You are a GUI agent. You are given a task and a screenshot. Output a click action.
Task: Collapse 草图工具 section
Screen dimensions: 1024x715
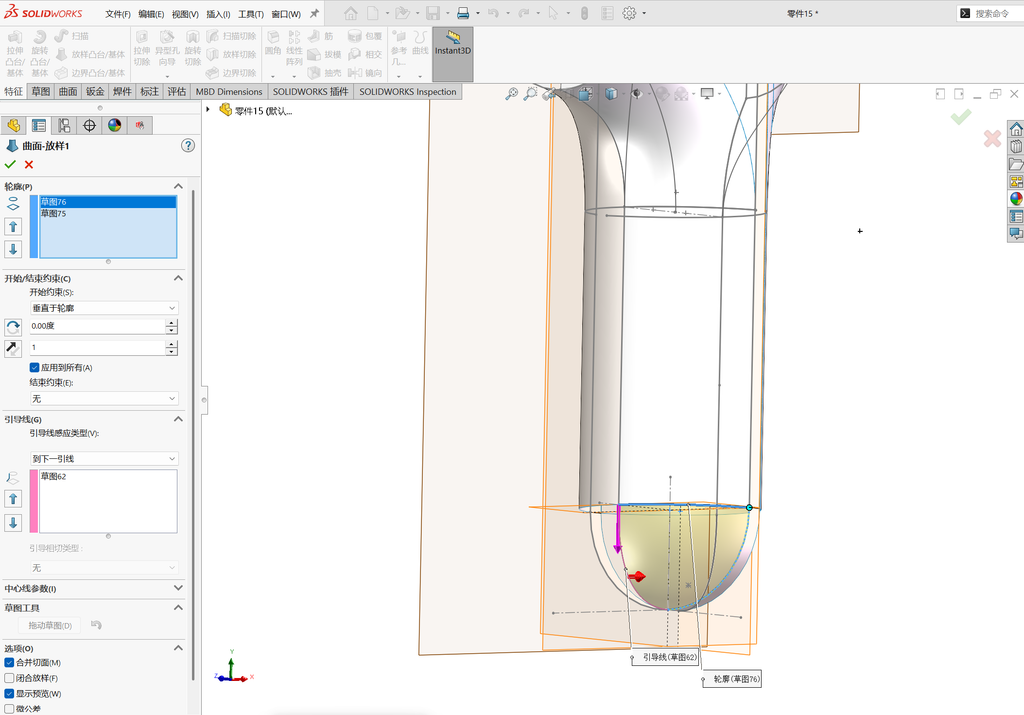pyautogui.click(x=178, y=608)
